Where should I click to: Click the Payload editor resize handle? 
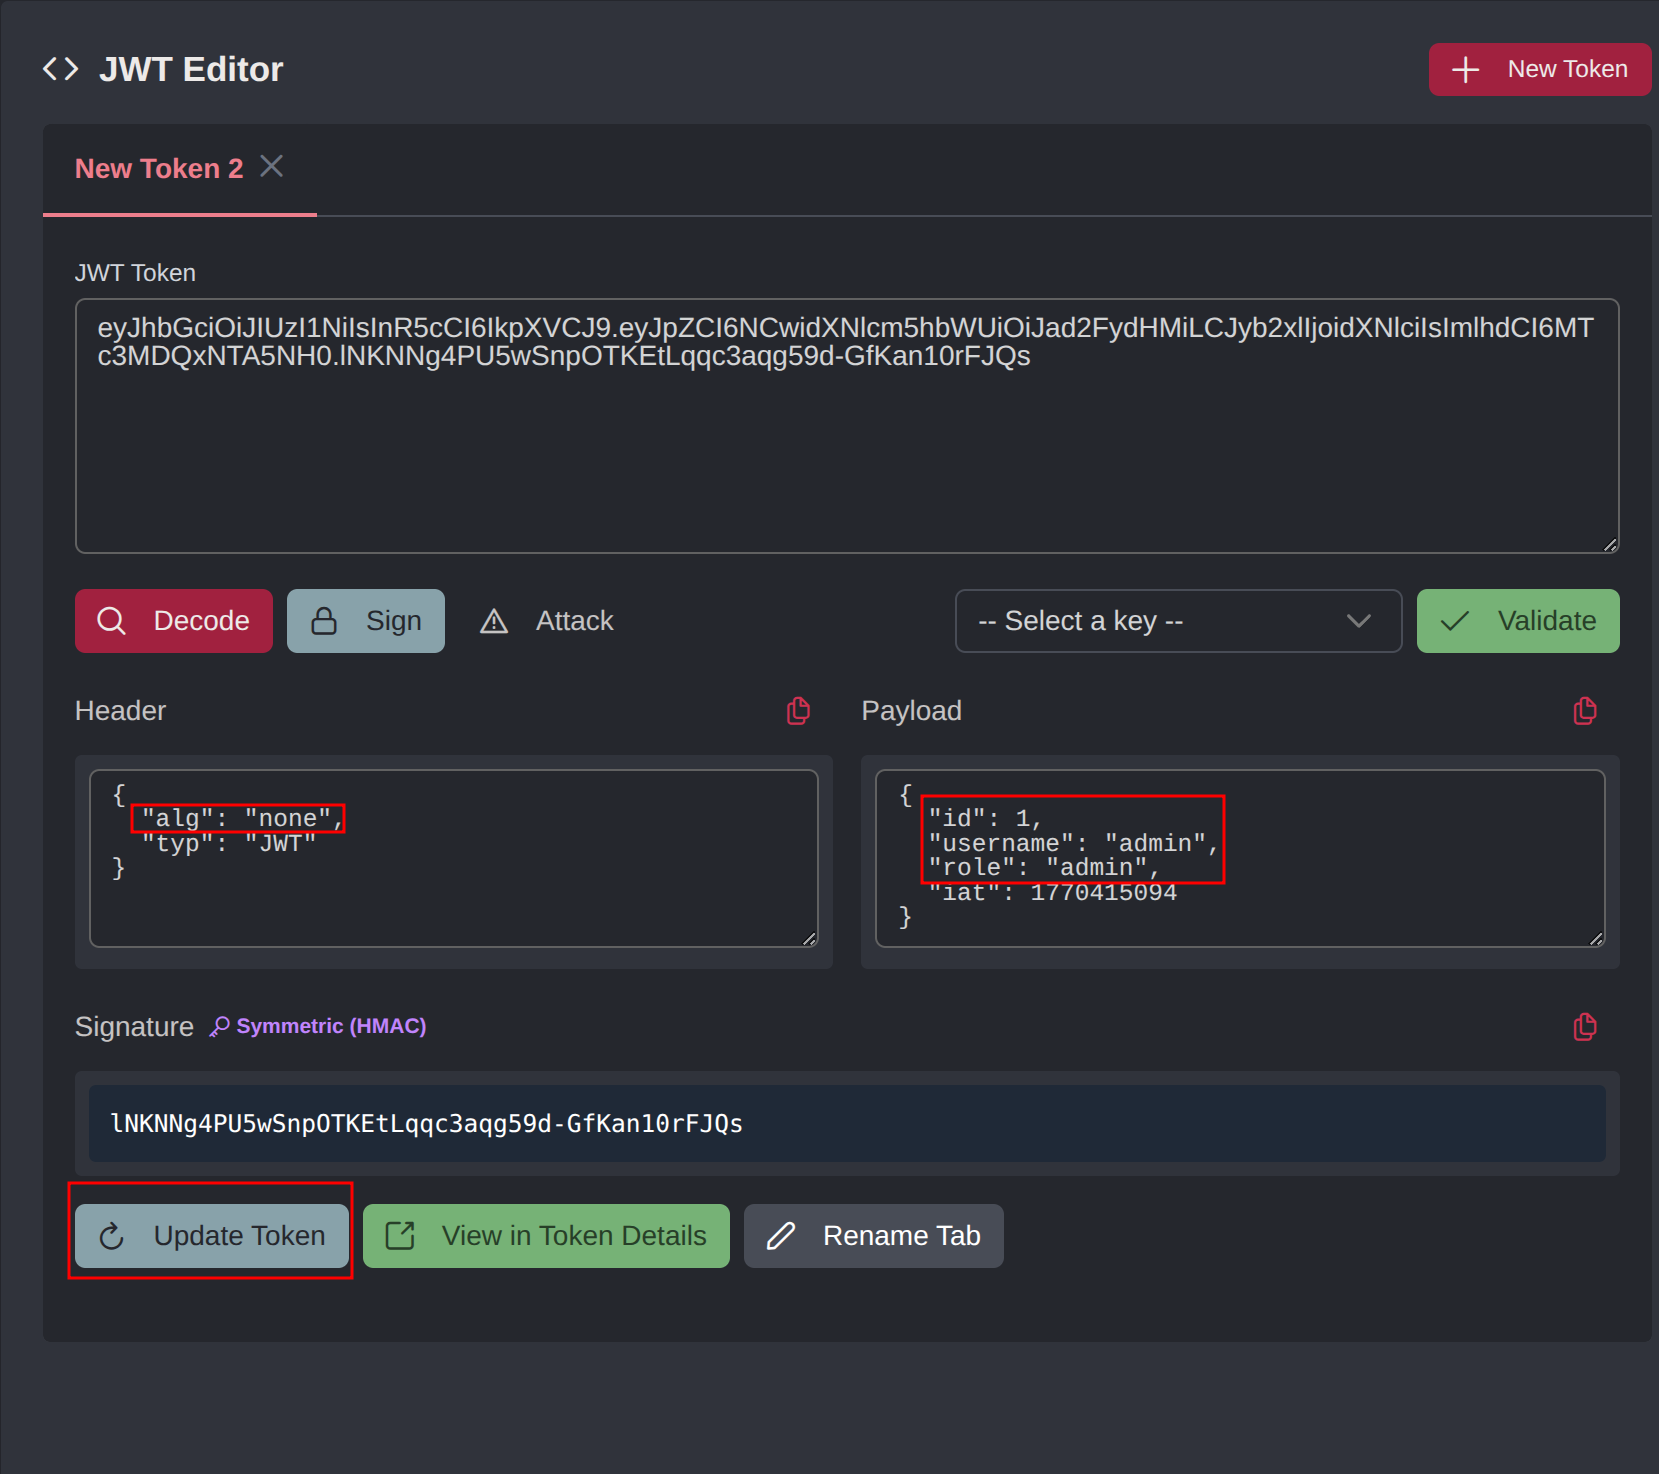click(x=1596, y=938)
